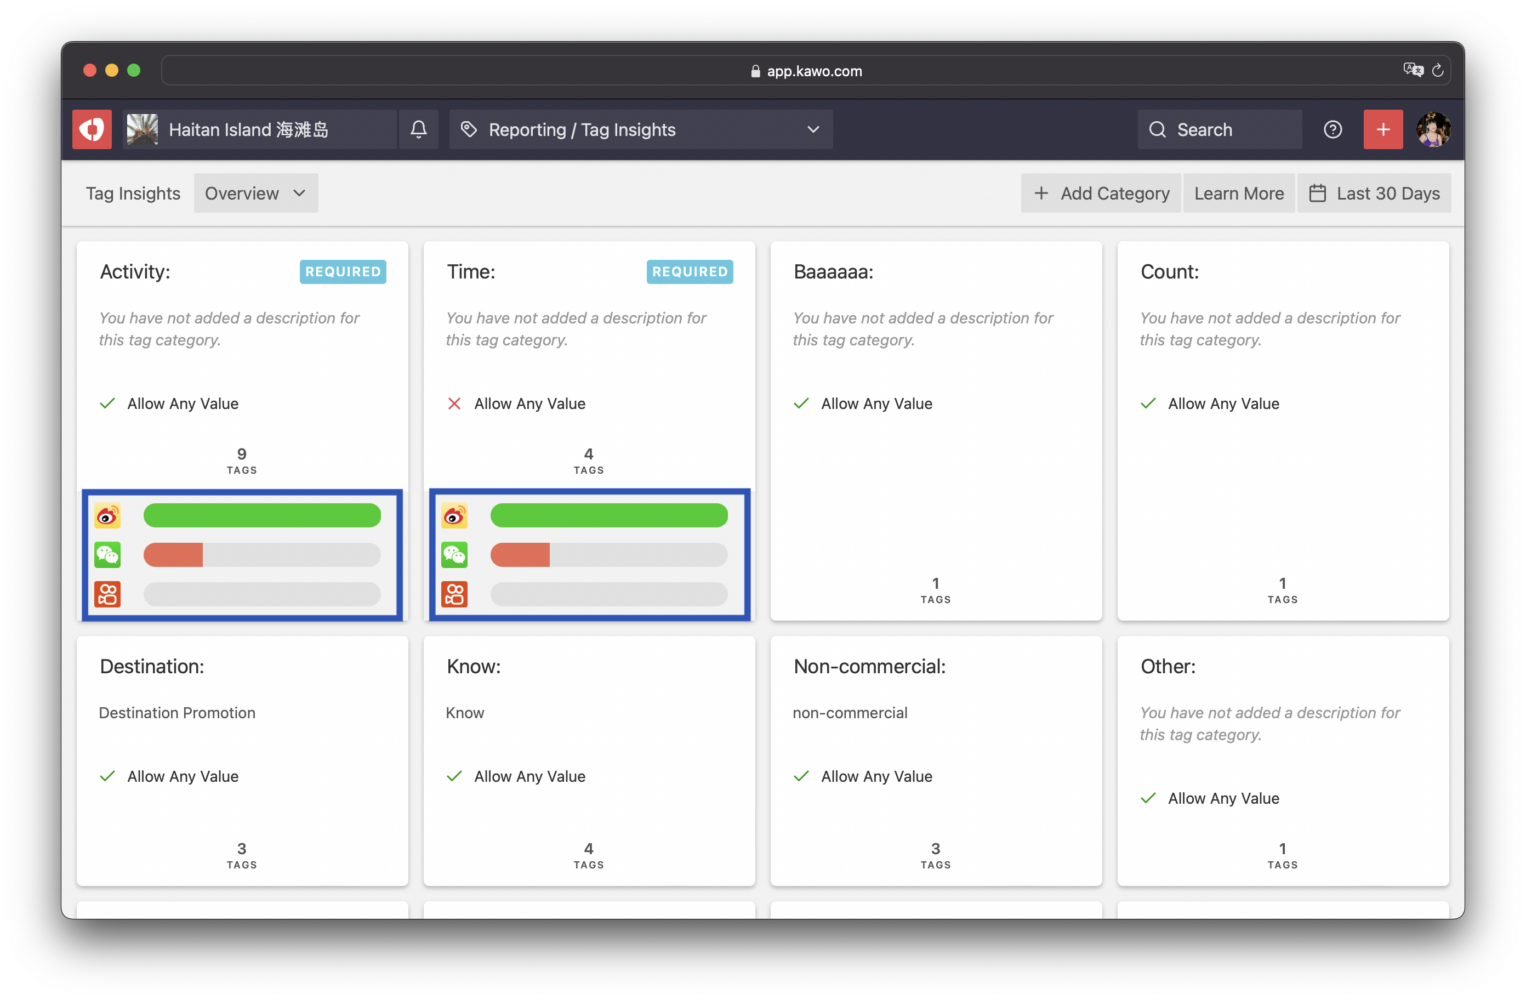
Task: Click the red plus icon in top bar
Action: tap(1383, 129)
